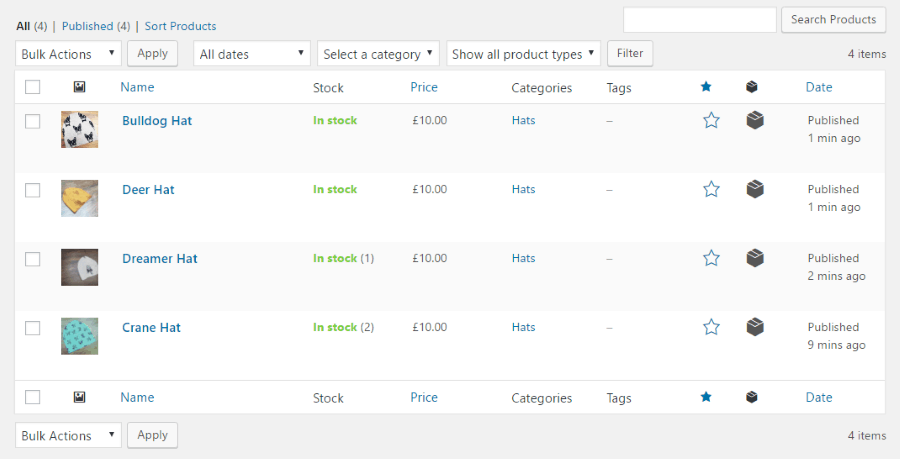Click the Stock column header text
900x459 pixels.
pyautogui.click(x=328, y=88)
